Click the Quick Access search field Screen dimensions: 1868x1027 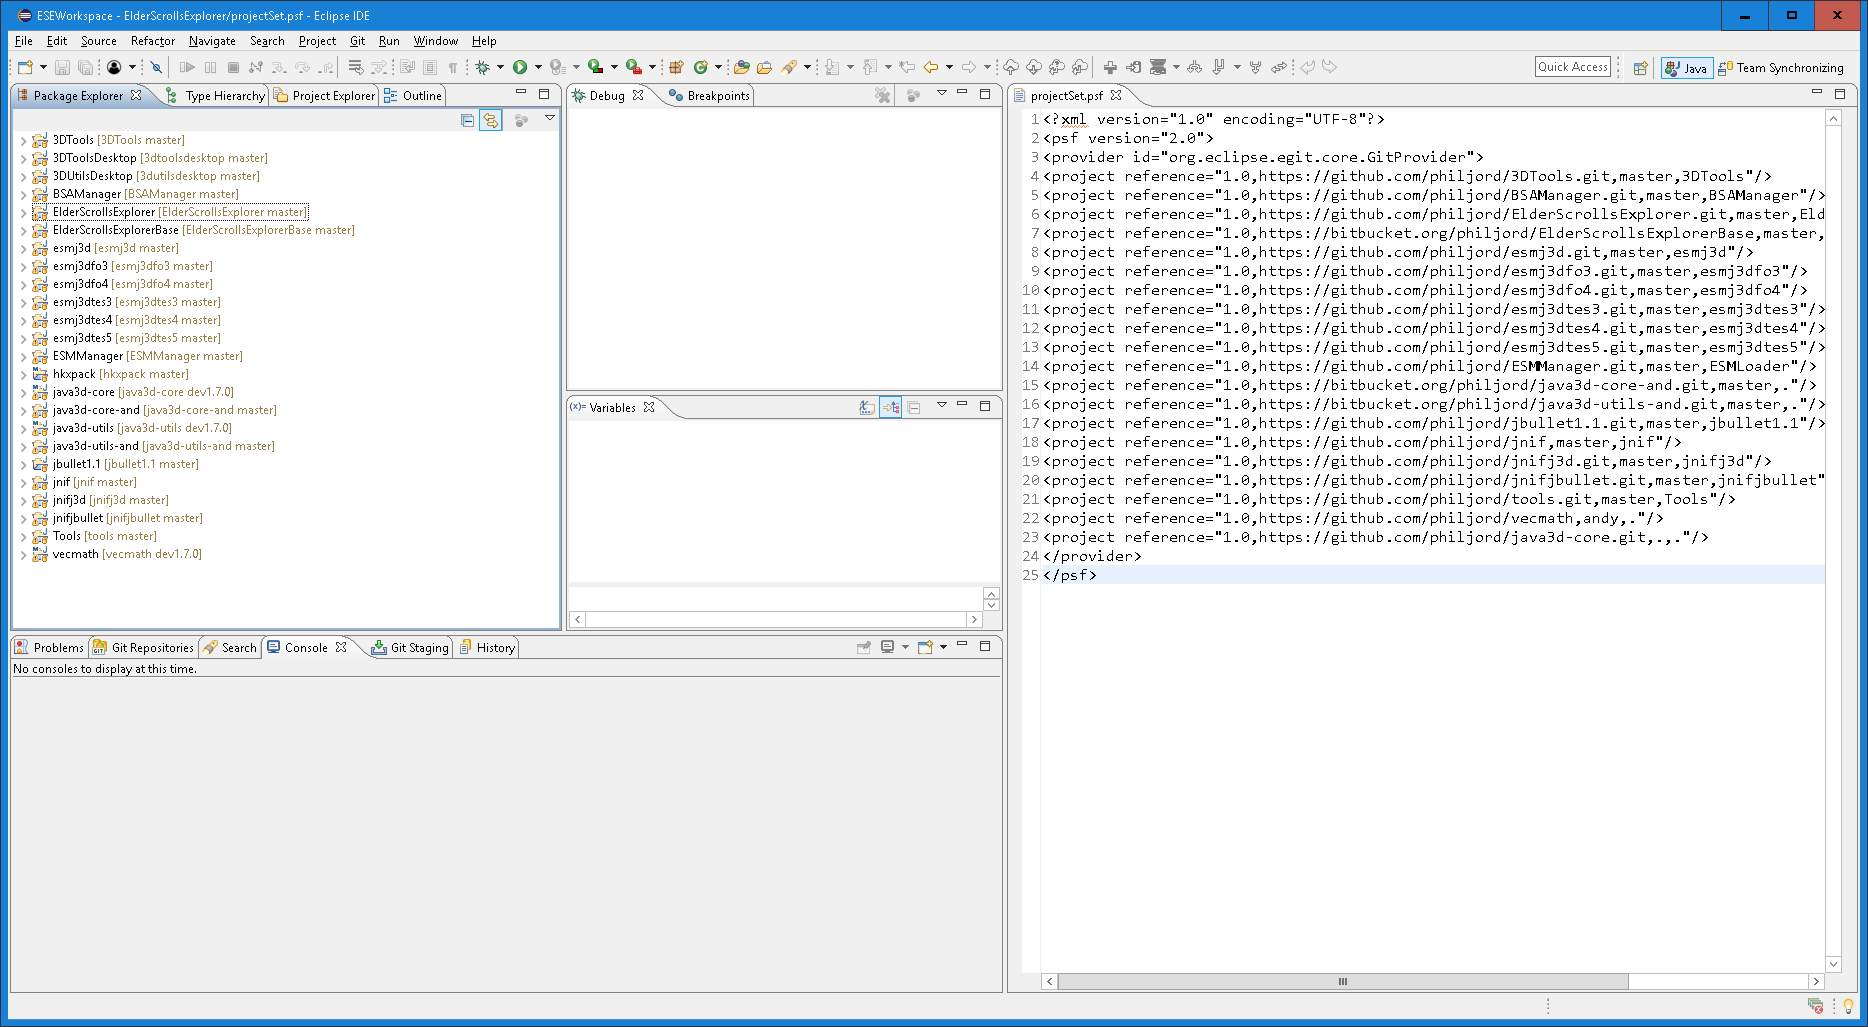(x=1573, y=67)
